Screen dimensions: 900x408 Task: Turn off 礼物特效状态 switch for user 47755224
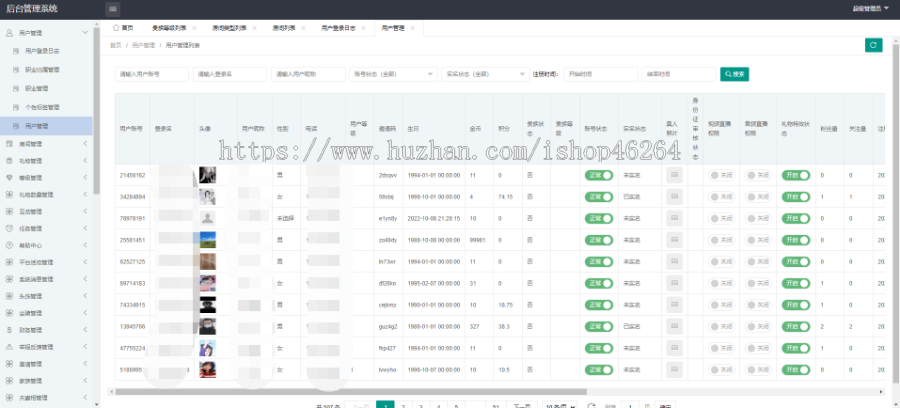click(796, 348)
